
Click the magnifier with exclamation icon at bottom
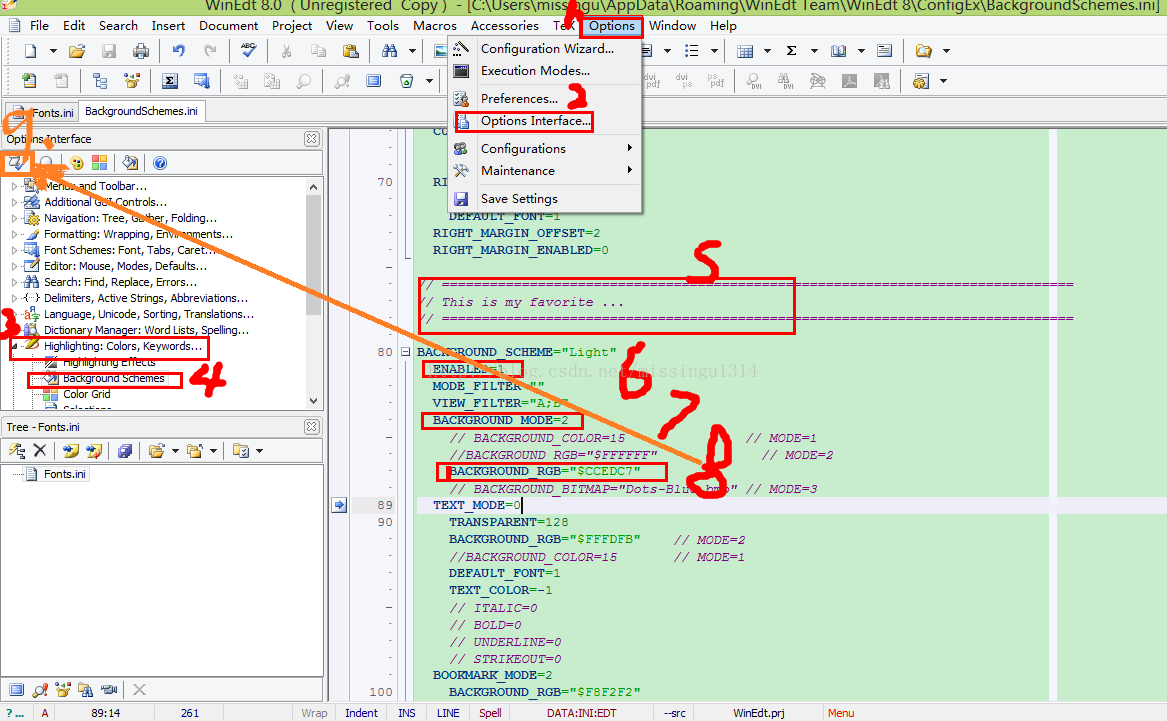tap(40, 690)
